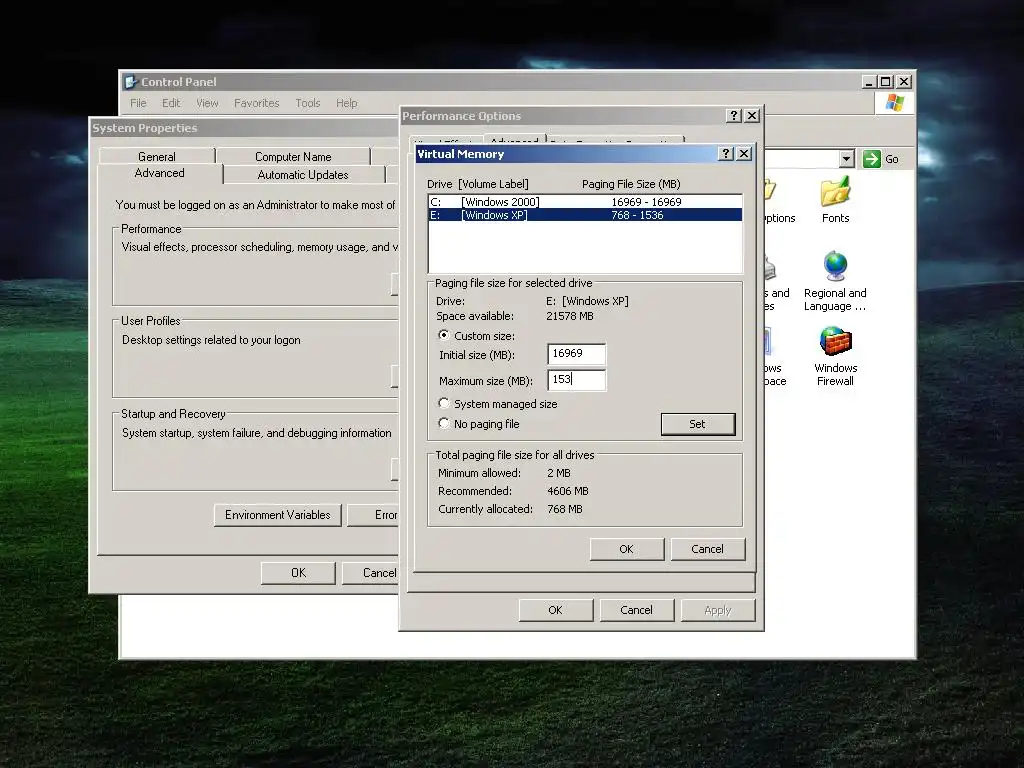The height and width of the screenshot is (768, 1024).
Task: Close the Virtual Memory dialog
Action: point(744,153)
